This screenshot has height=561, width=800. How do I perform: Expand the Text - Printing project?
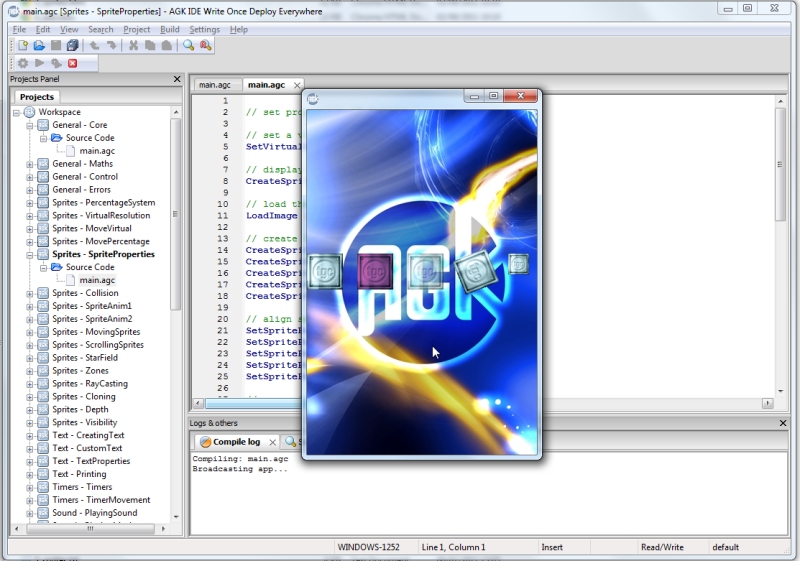(30, 474)
